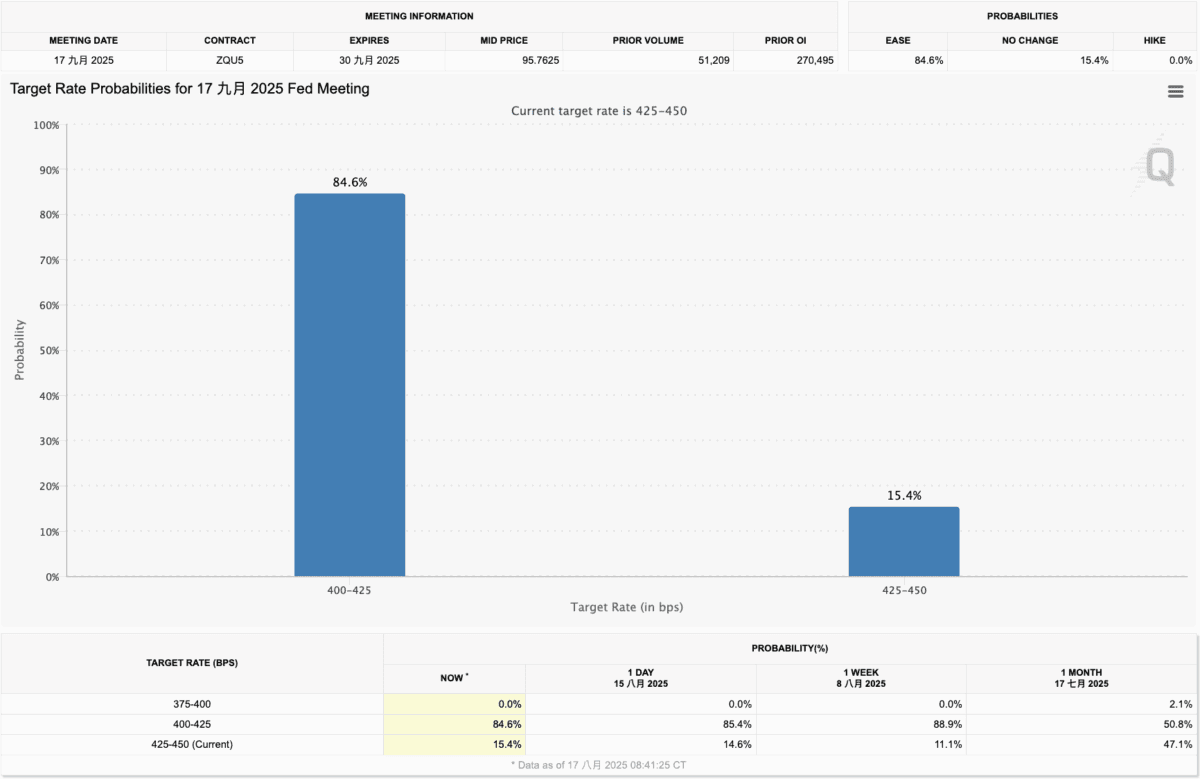
Task: Click the 15.4% label above the bar
Action: pyautogui.click(x=904, y=496)
